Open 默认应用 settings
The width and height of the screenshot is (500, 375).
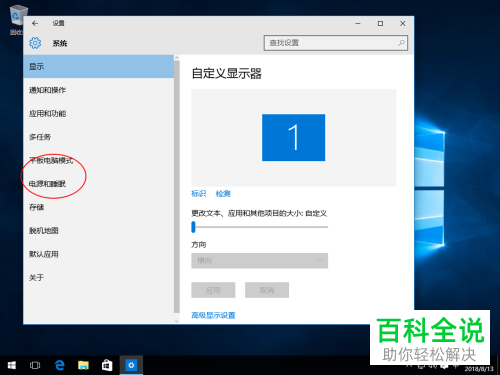click(x=99, y=254)
